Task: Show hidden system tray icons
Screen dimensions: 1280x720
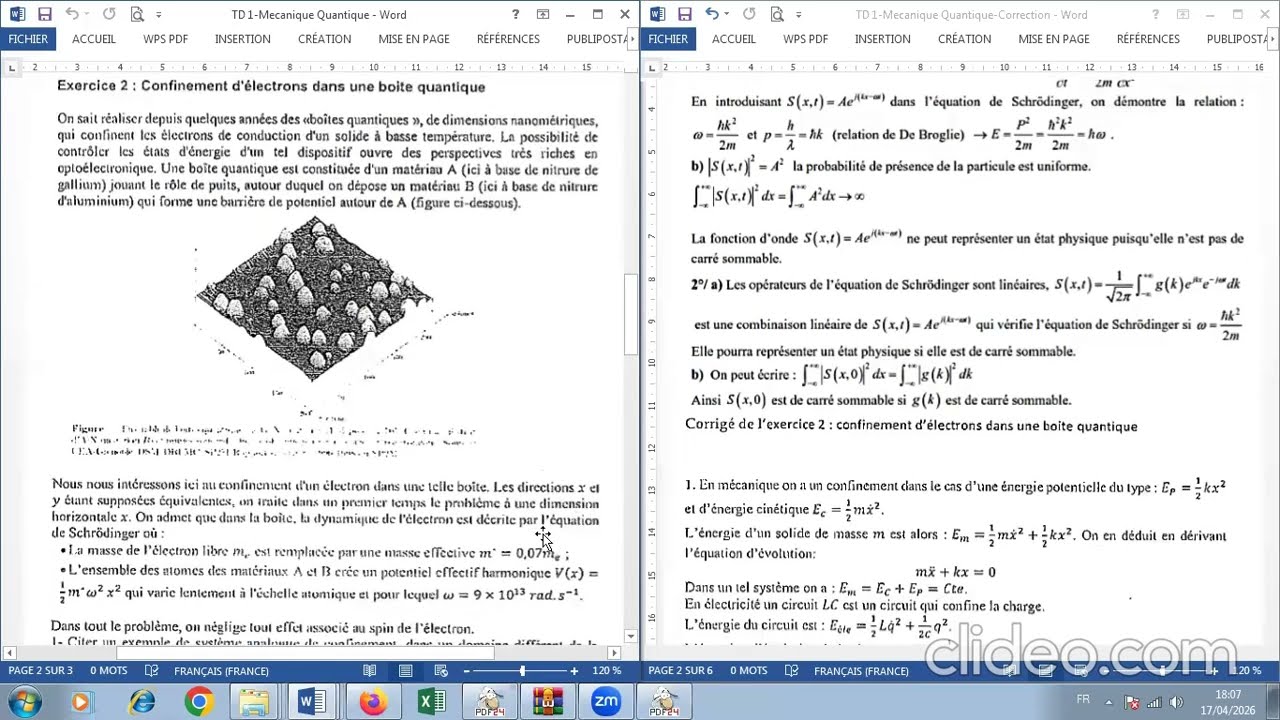Action: point(1108,702)
